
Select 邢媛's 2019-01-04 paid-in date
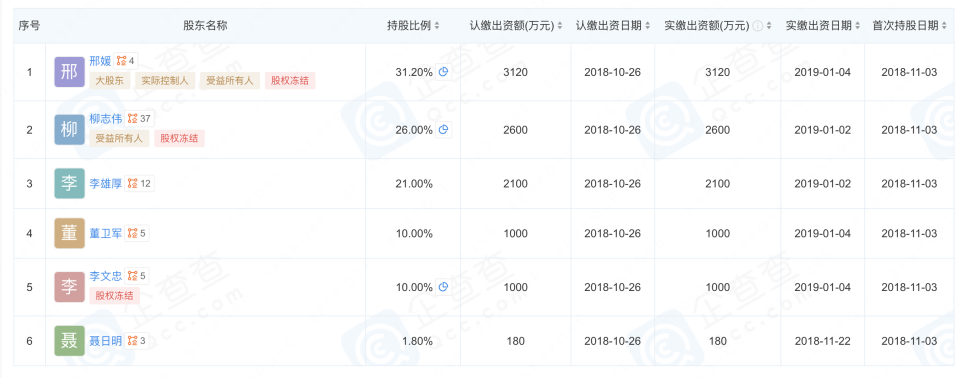[x=823, y=72]
